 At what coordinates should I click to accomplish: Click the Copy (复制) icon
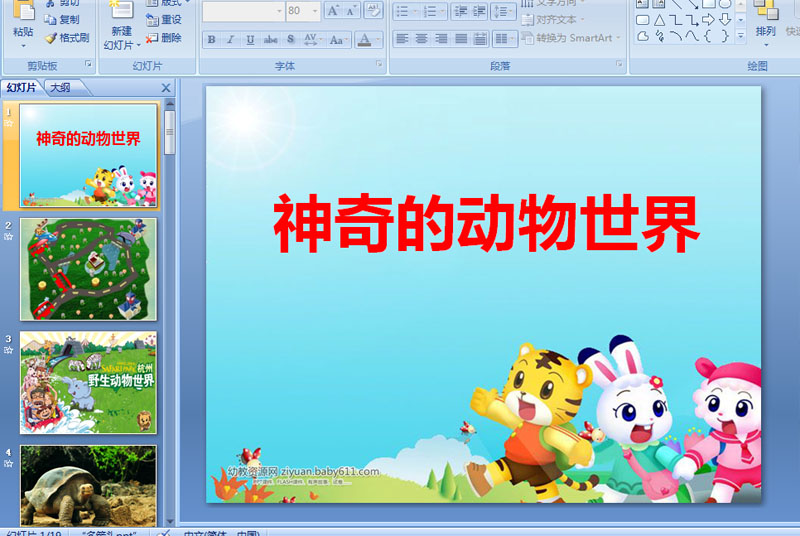[51, 19]
